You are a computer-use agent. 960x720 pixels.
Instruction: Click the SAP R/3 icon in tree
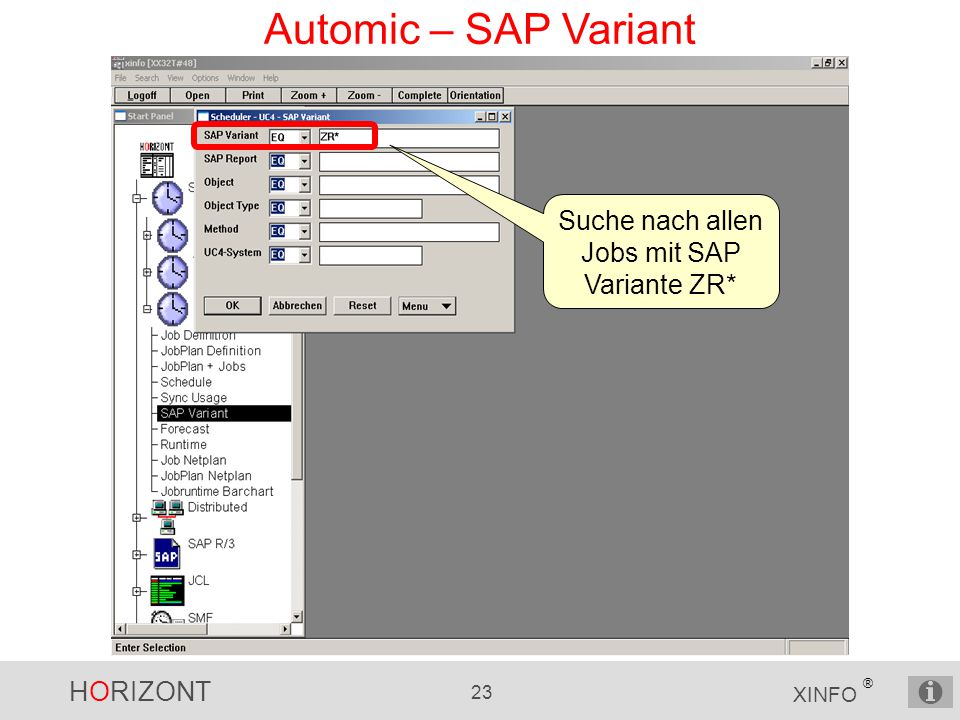[x=166, y=554]
